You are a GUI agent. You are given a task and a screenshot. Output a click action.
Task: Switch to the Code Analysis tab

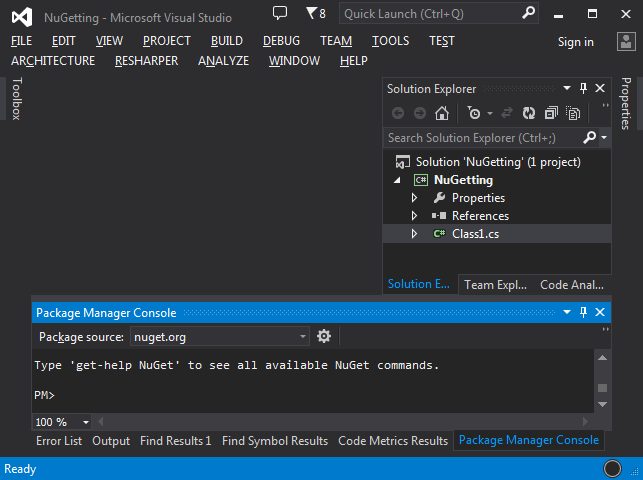point(572,284)
